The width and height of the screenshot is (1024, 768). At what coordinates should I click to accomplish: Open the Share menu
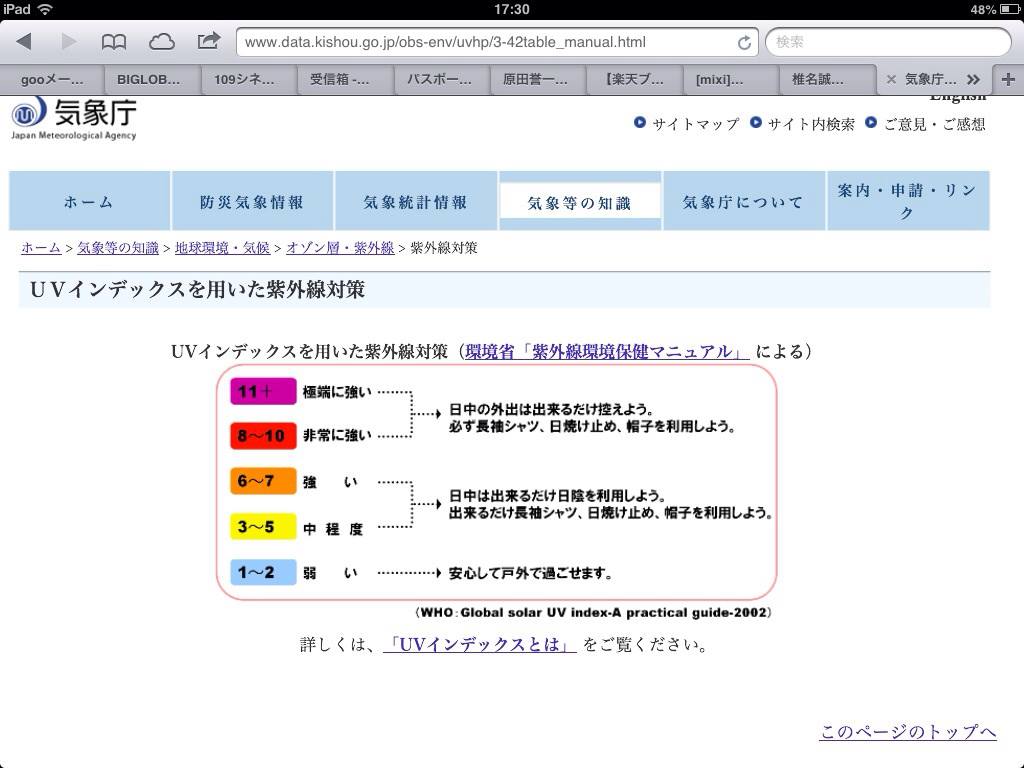208,41
